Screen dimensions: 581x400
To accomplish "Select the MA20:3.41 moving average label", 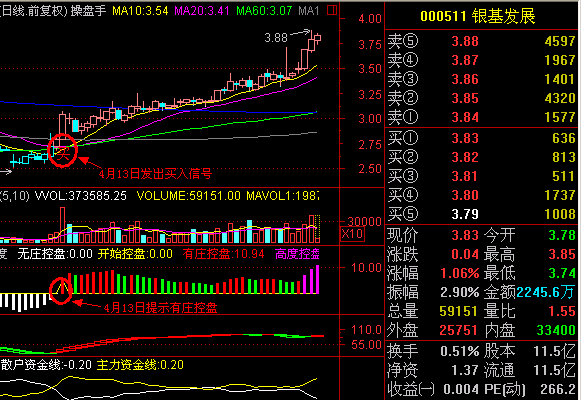I will click(202, 10).
